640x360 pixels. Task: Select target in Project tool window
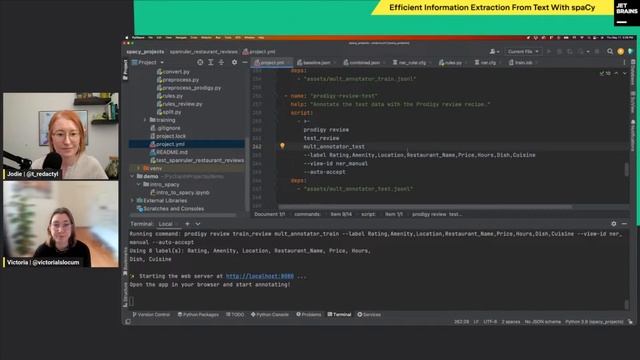point(200,62)
